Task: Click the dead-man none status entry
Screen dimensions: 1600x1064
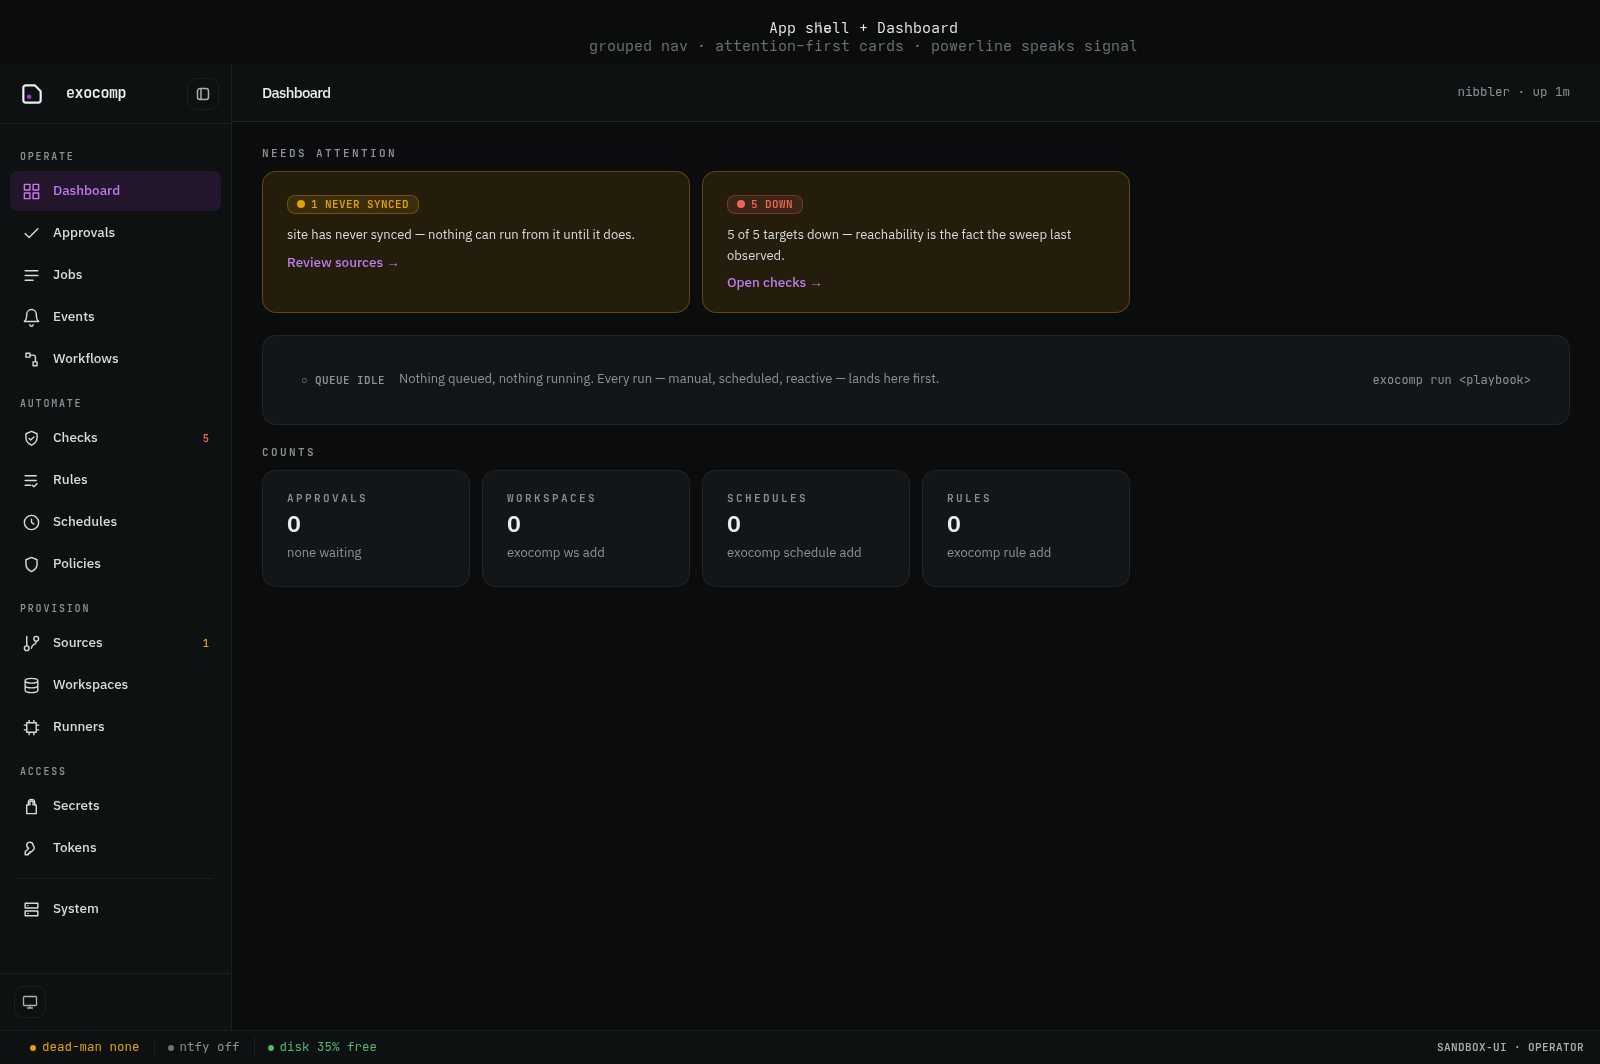Action: pyautogui.click(x=85, y=1047)
